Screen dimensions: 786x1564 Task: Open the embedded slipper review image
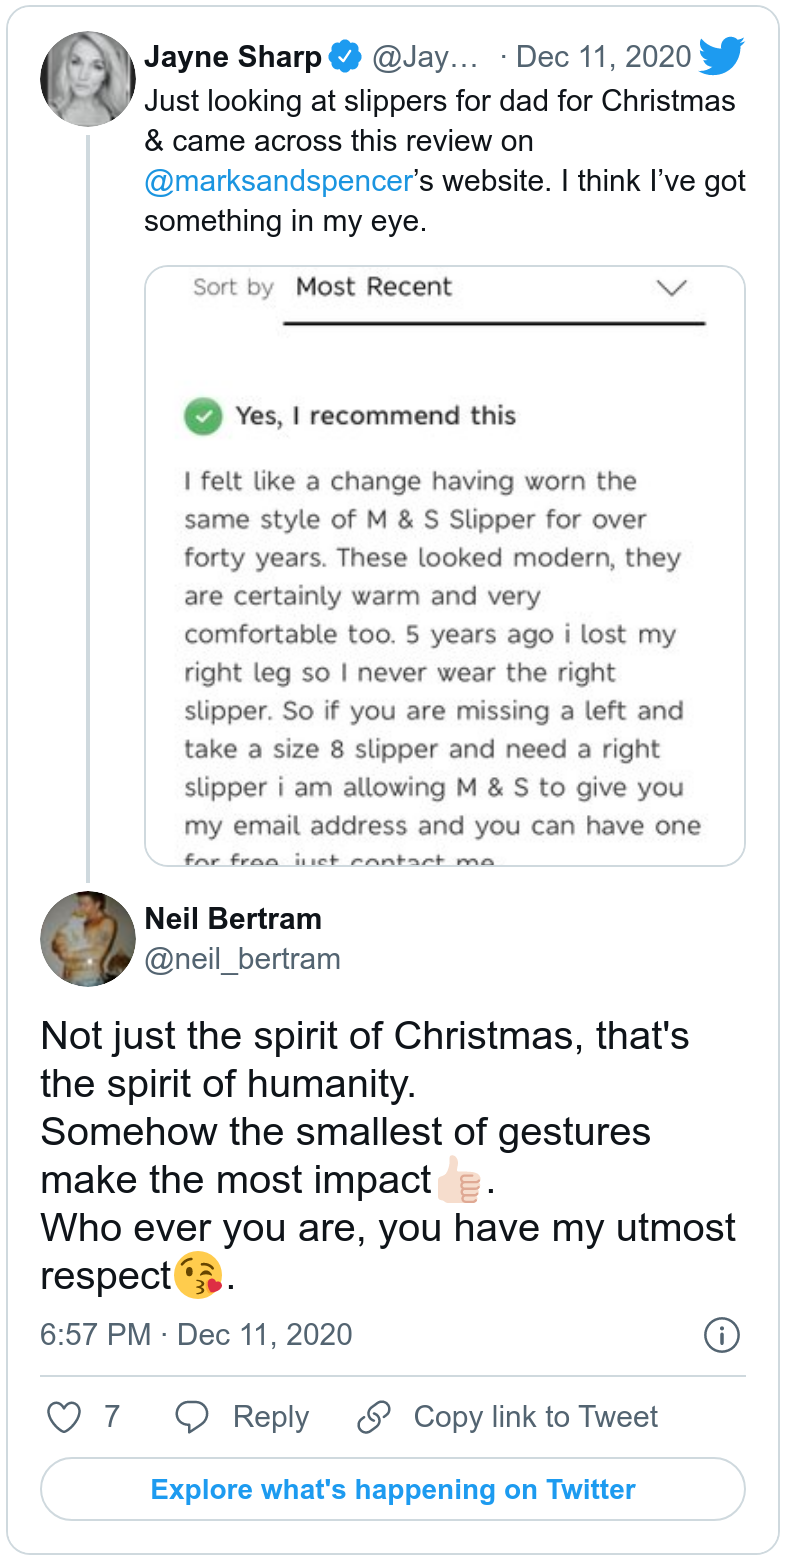pos(445,600)
